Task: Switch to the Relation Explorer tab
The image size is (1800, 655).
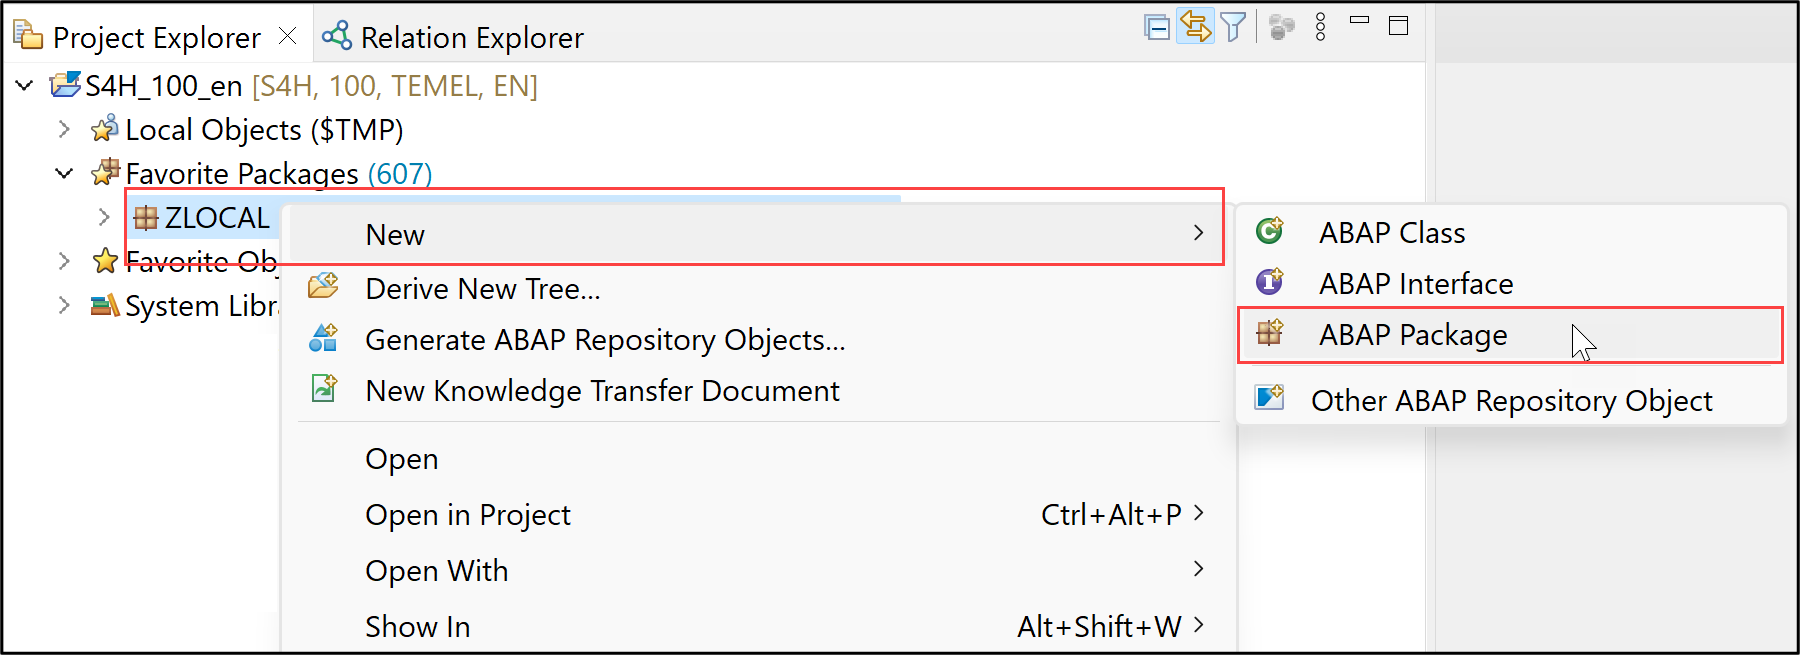Action: (x=452, y=37)
